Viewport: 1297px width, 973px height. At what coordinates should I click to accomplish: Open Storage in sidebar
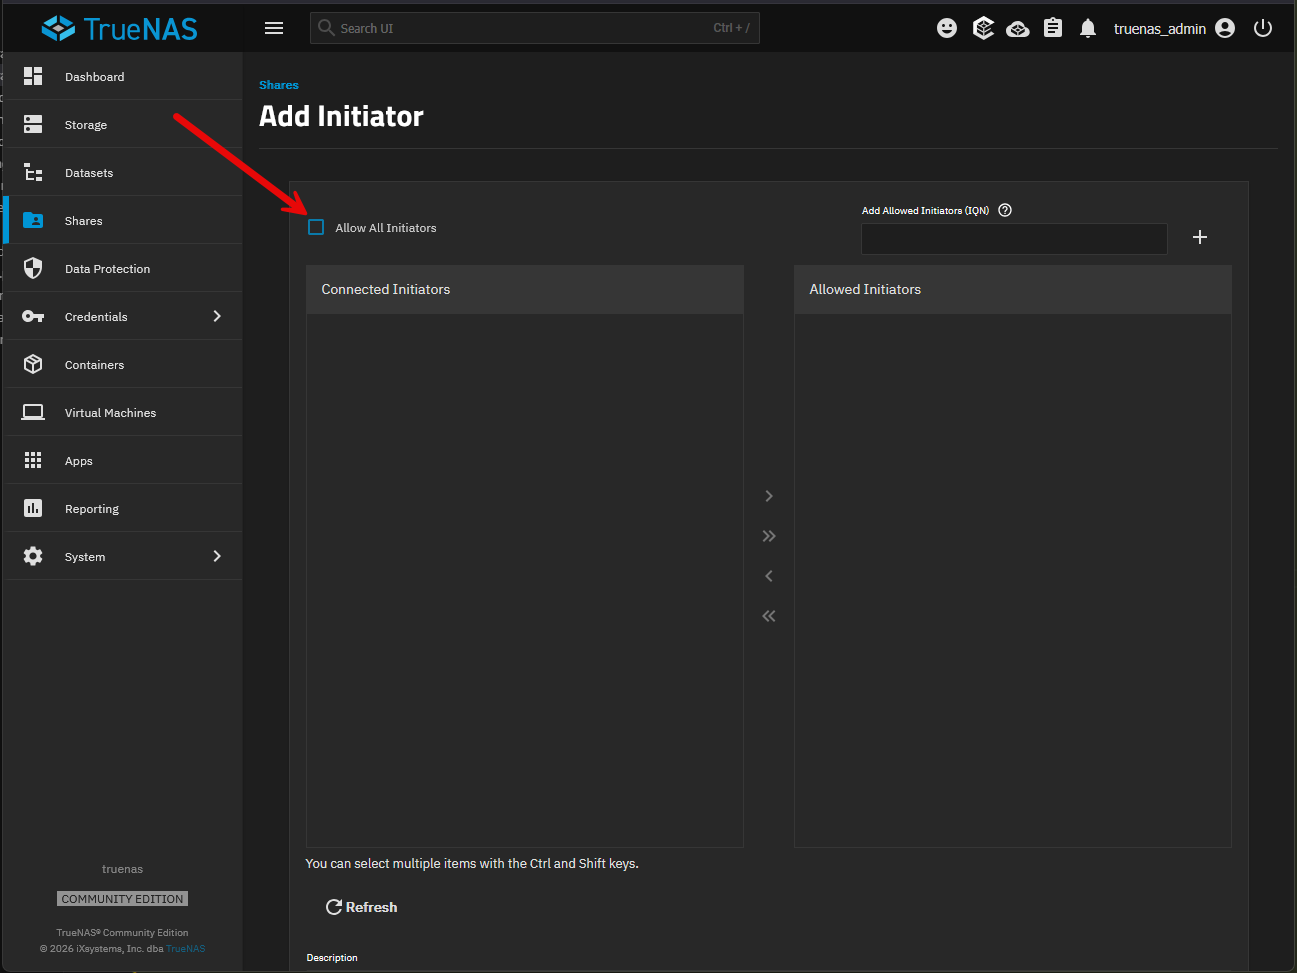point(124,124)
